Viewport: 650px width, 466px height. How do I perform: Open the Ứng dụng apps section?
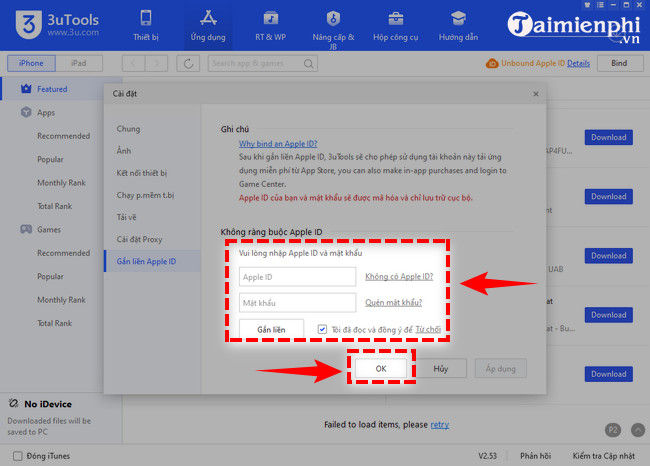pos(211,25)
